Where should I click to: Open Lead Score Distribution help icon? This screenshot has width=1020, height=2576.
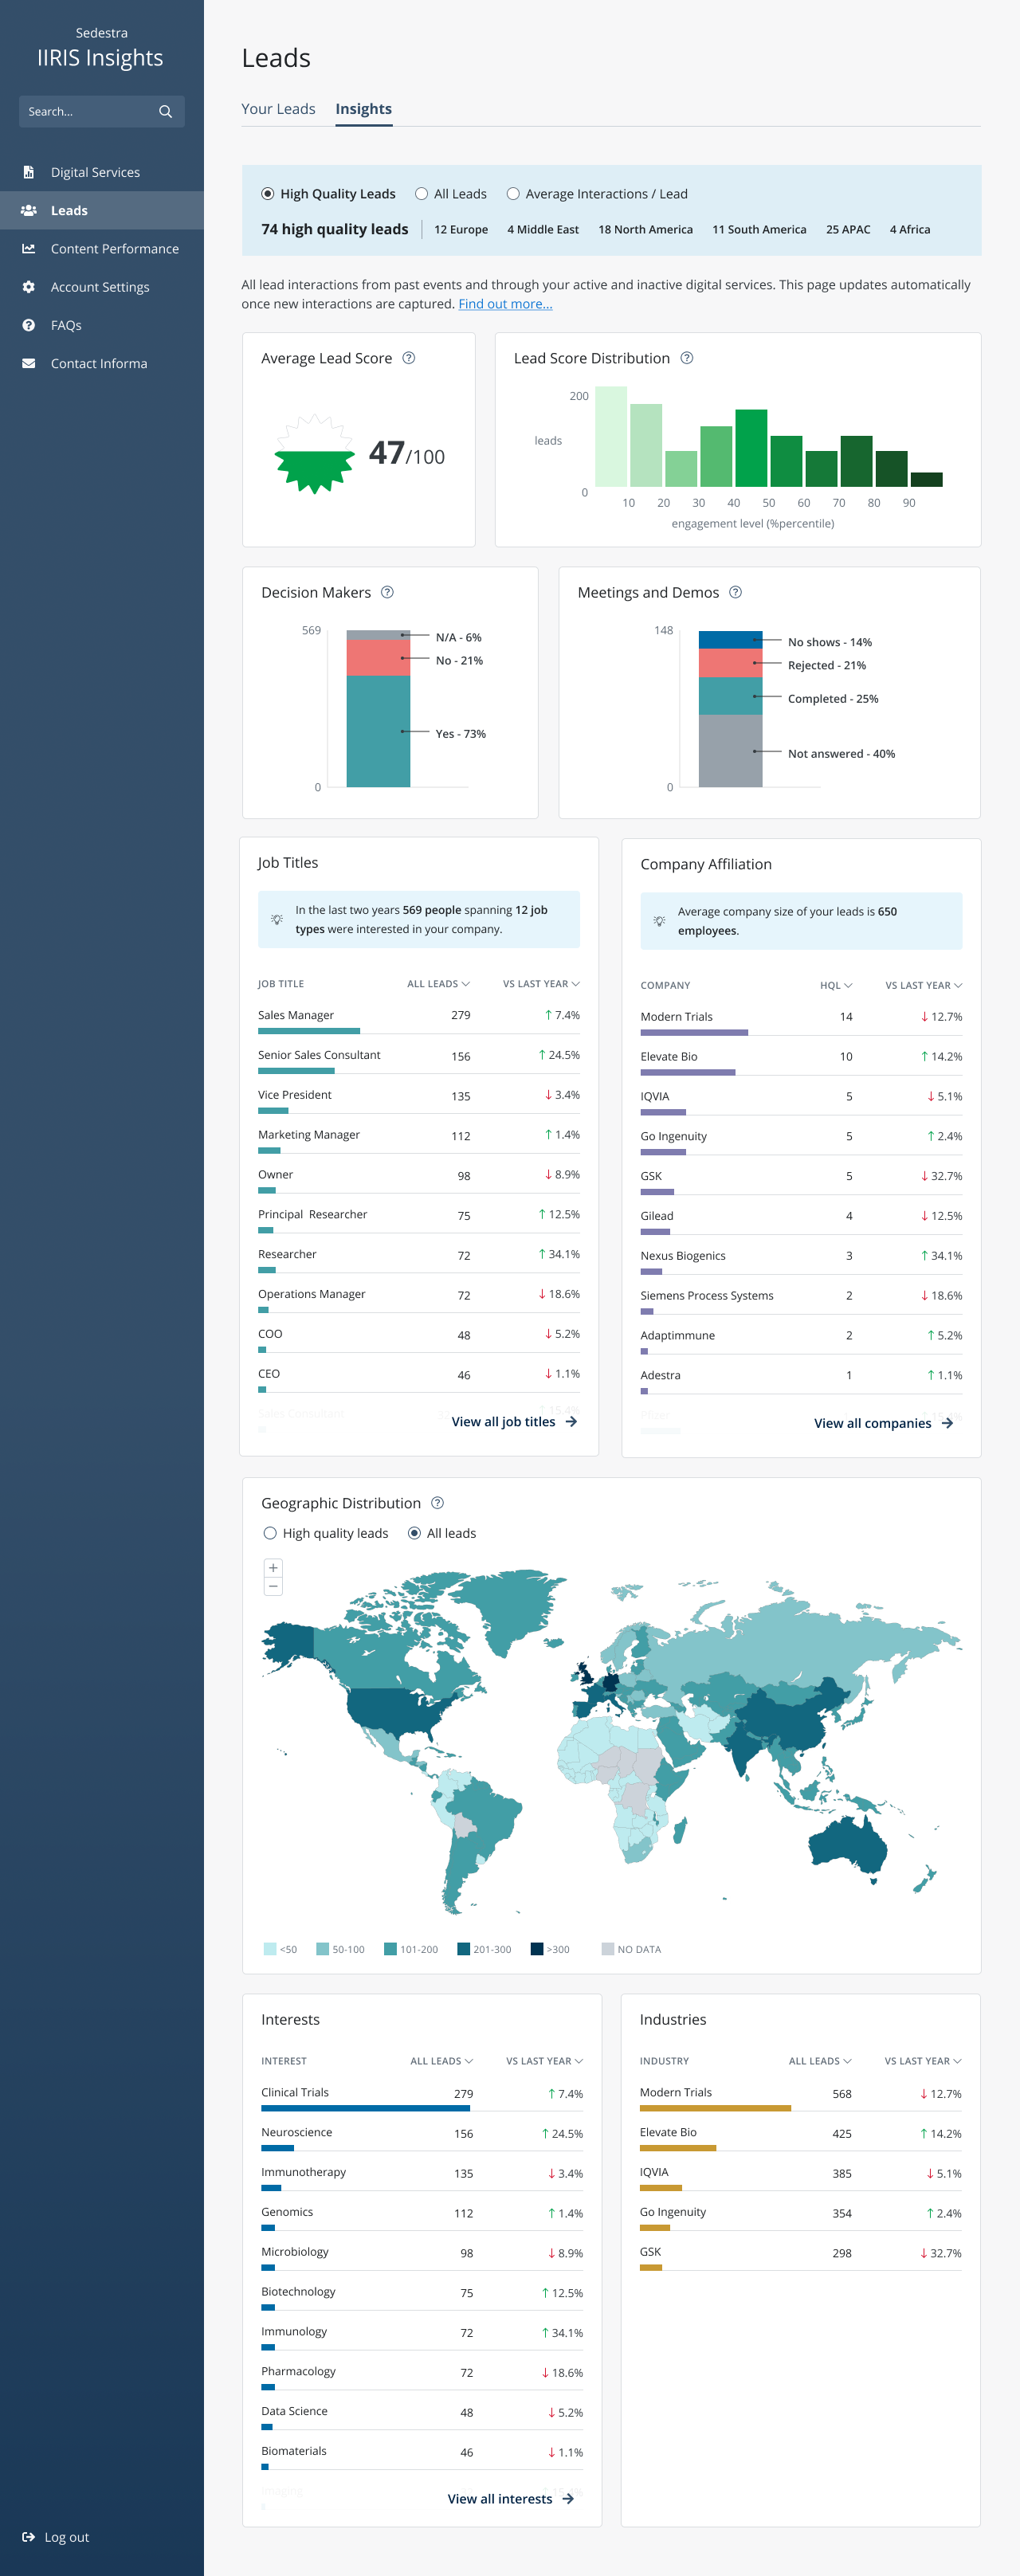[x=687, y=358]
